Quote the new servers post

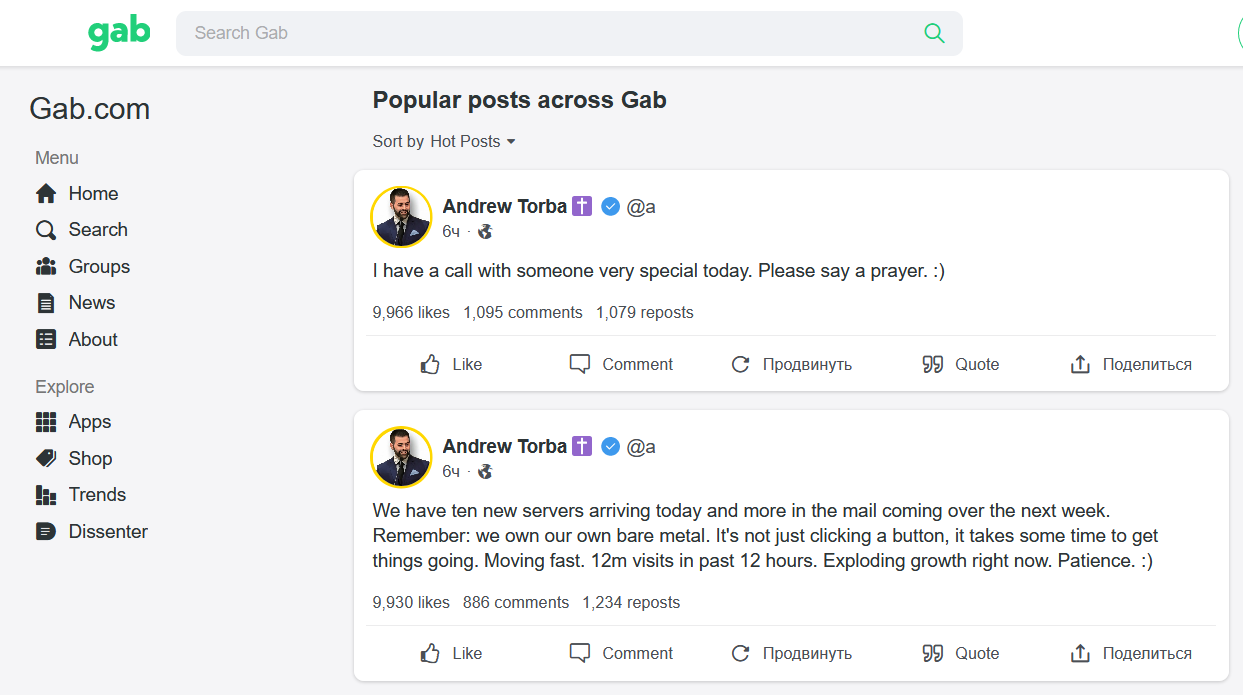960,654
